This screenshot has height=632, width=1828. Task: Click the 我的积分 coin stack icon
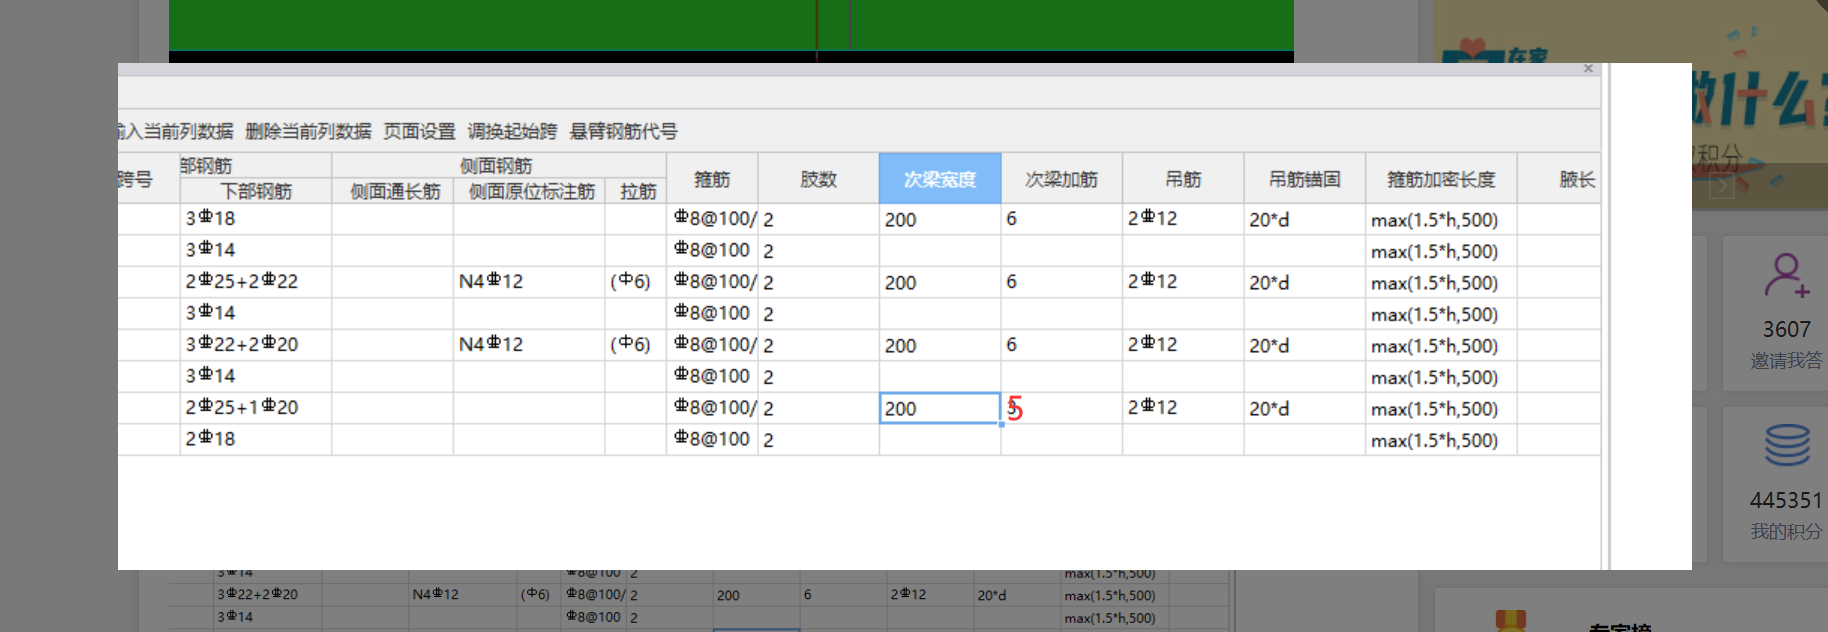[1787, 445]
